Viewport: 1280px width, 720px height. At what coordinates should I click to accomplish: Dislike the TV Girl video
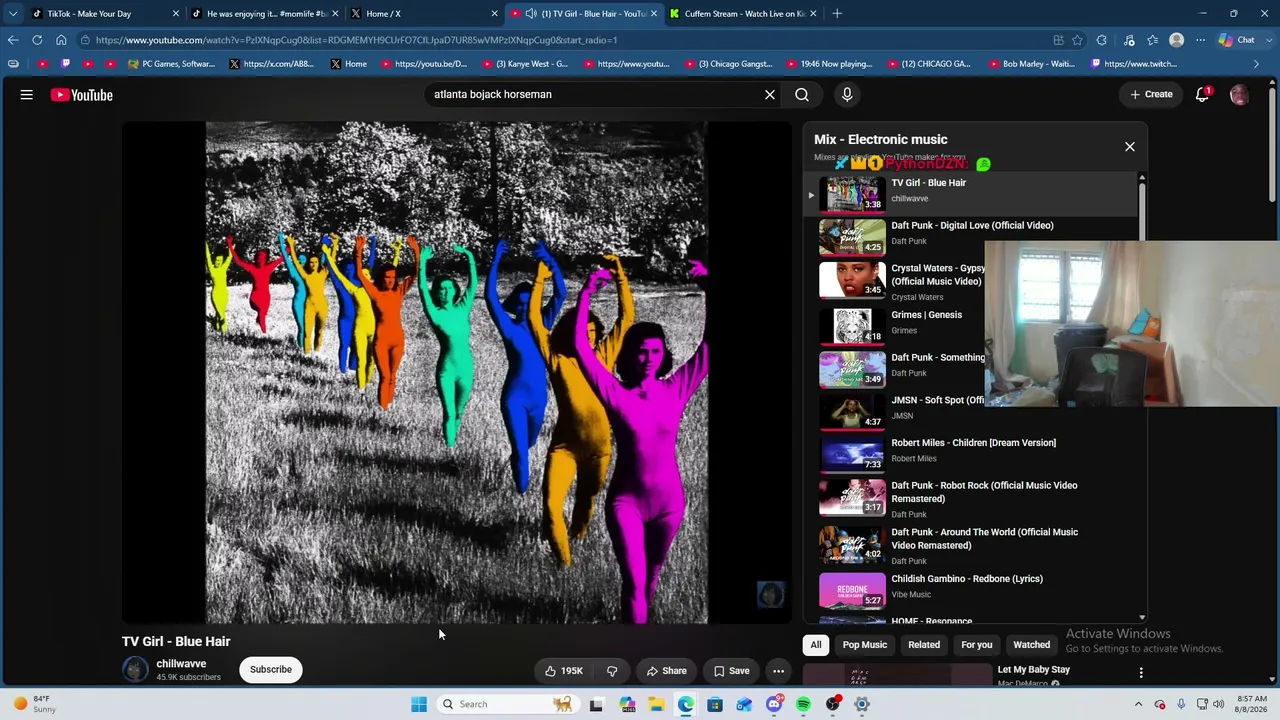click(612, 671)
